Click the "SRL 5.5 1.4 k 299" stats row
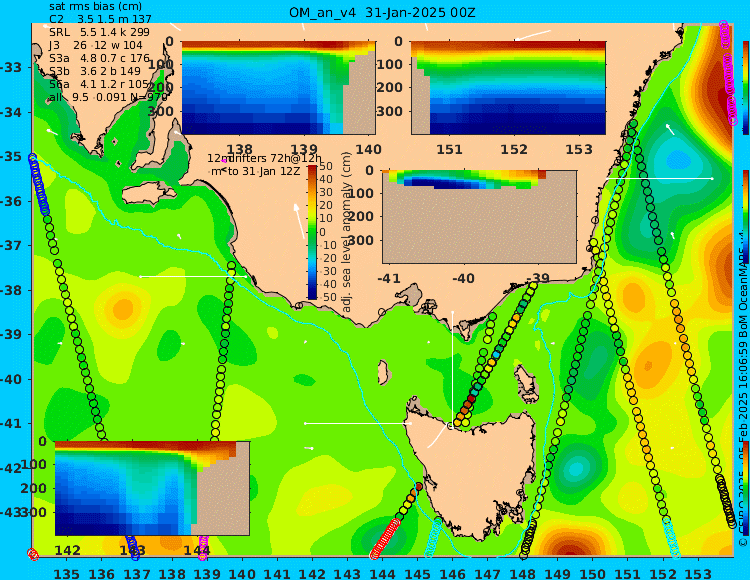Image resolution: width=750 pixels, height=580 pixels. [x=99, y=32]
